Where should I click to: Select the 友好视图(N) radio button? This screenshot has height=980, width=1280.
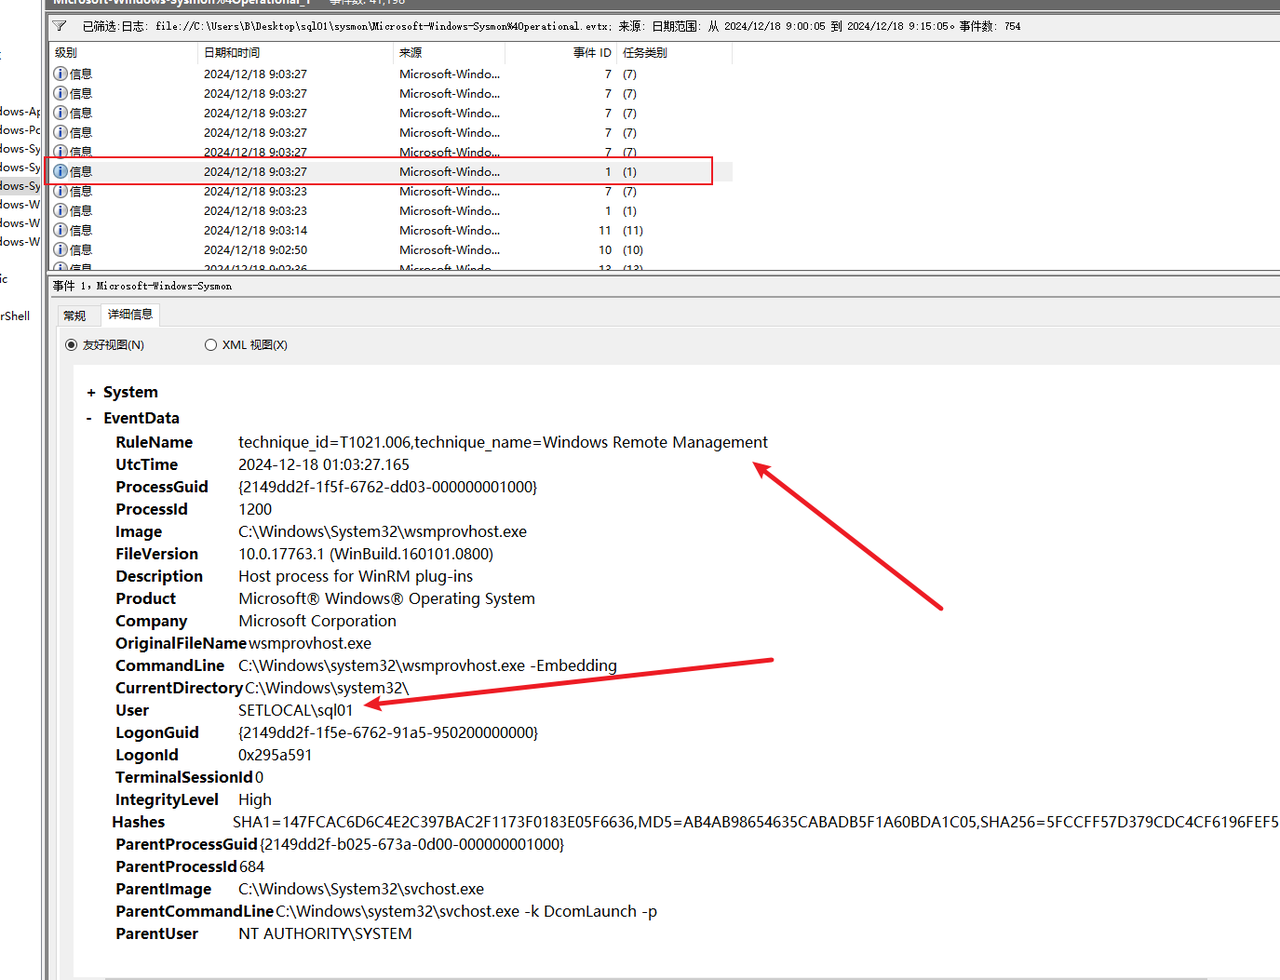71,345
